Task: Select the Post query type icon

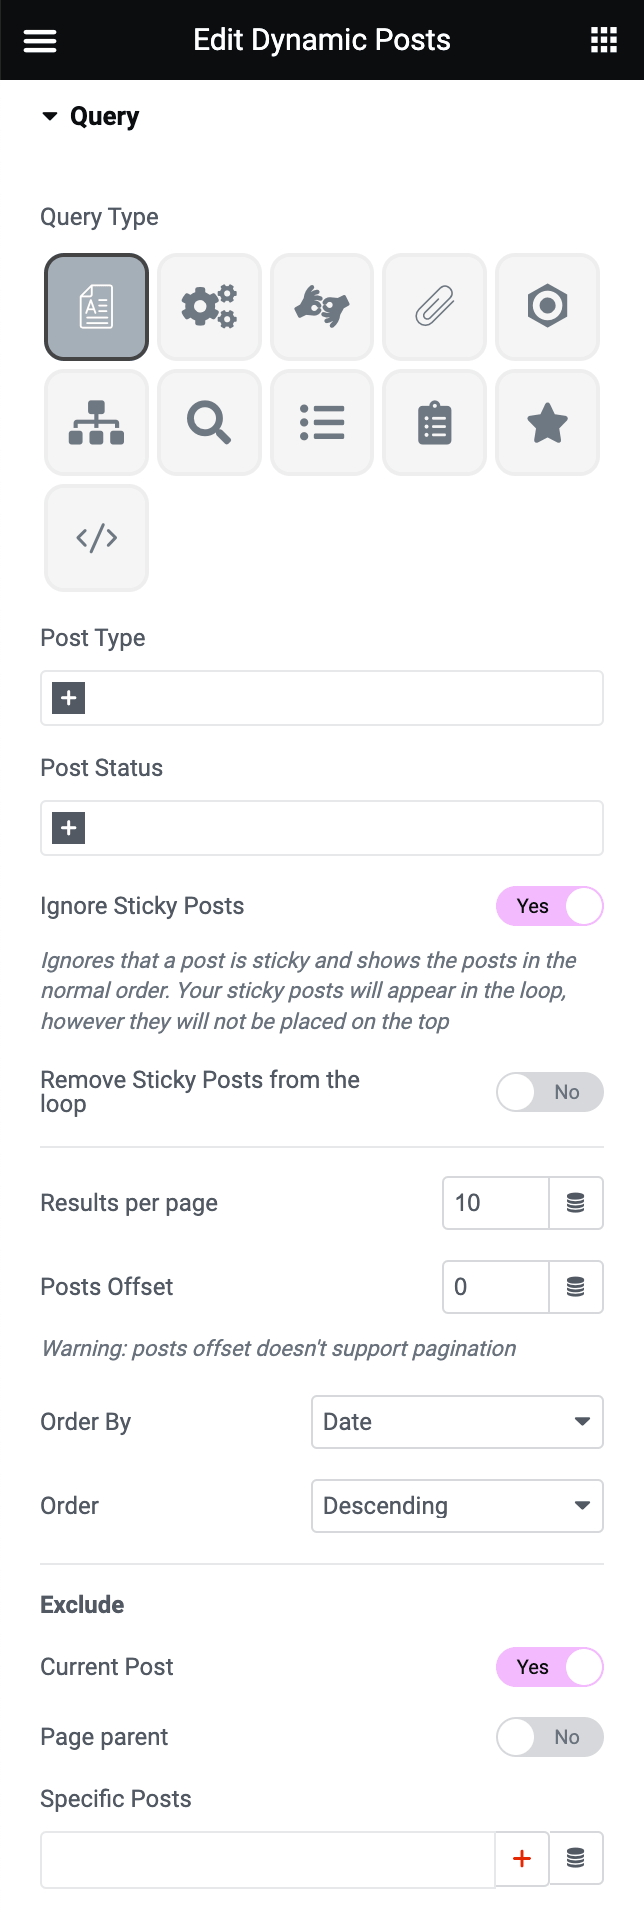Action: click(96, 307)
